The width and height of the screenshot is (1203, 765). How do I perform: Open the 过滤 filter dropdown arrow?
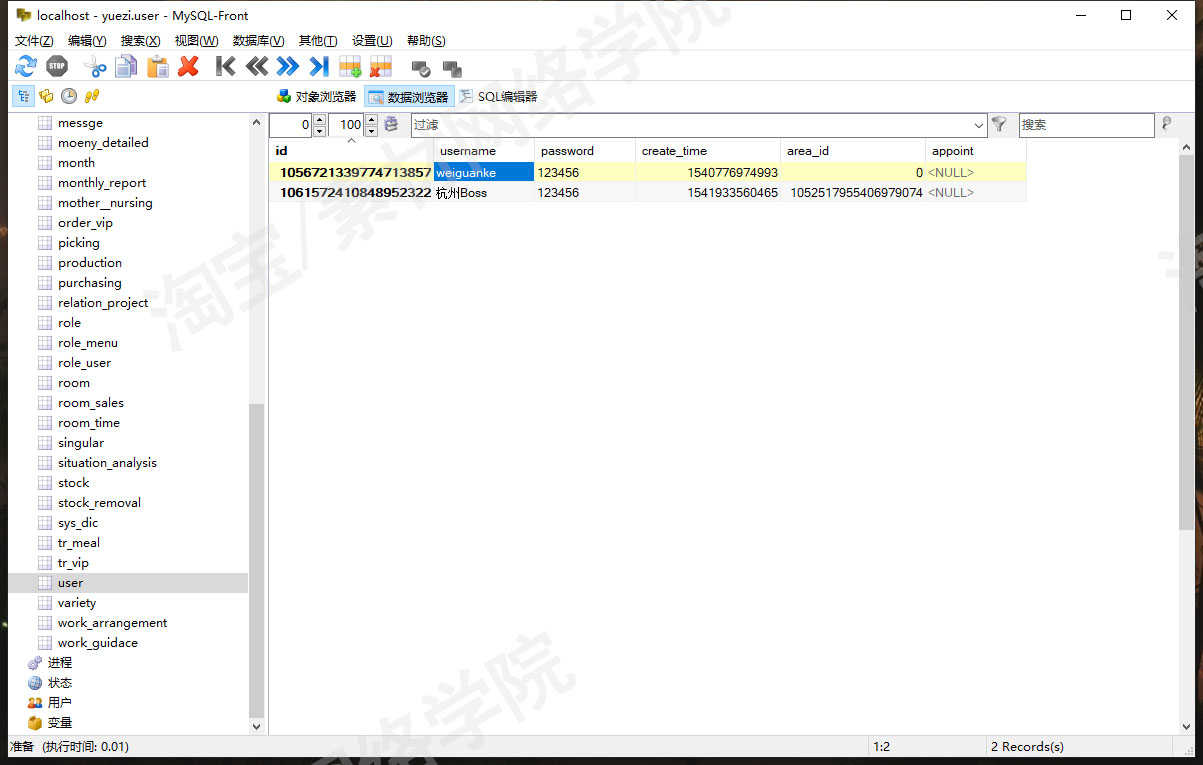pos(979,125)
